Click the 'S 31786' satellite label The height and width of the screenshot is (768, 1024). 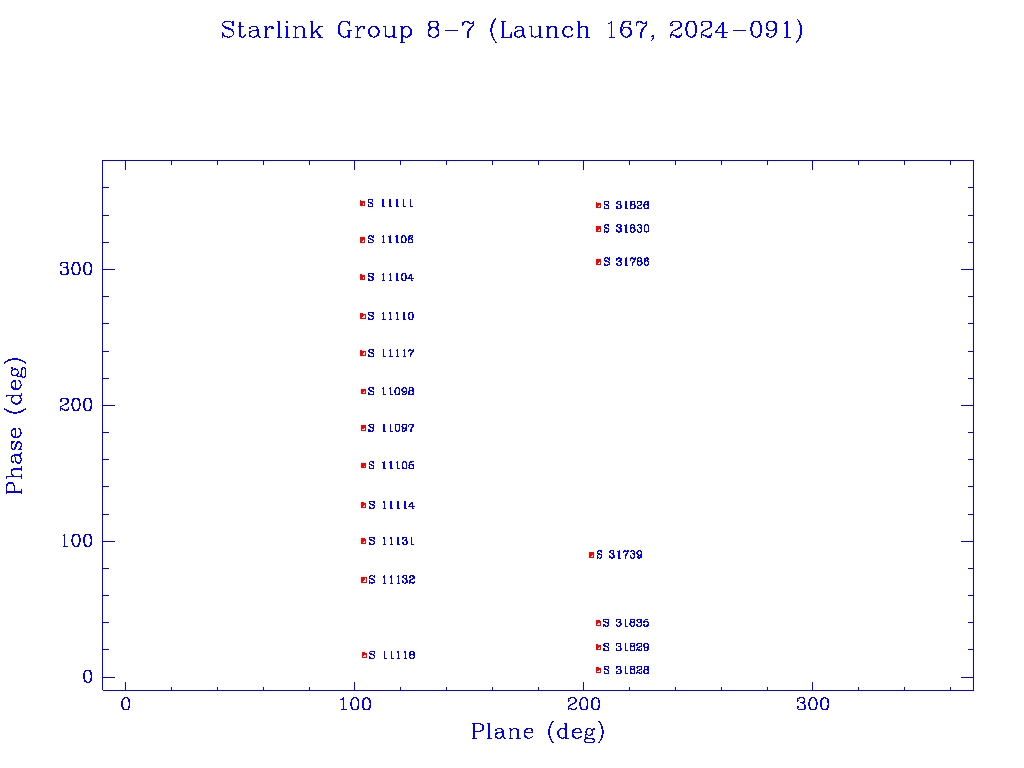(626, 263)
